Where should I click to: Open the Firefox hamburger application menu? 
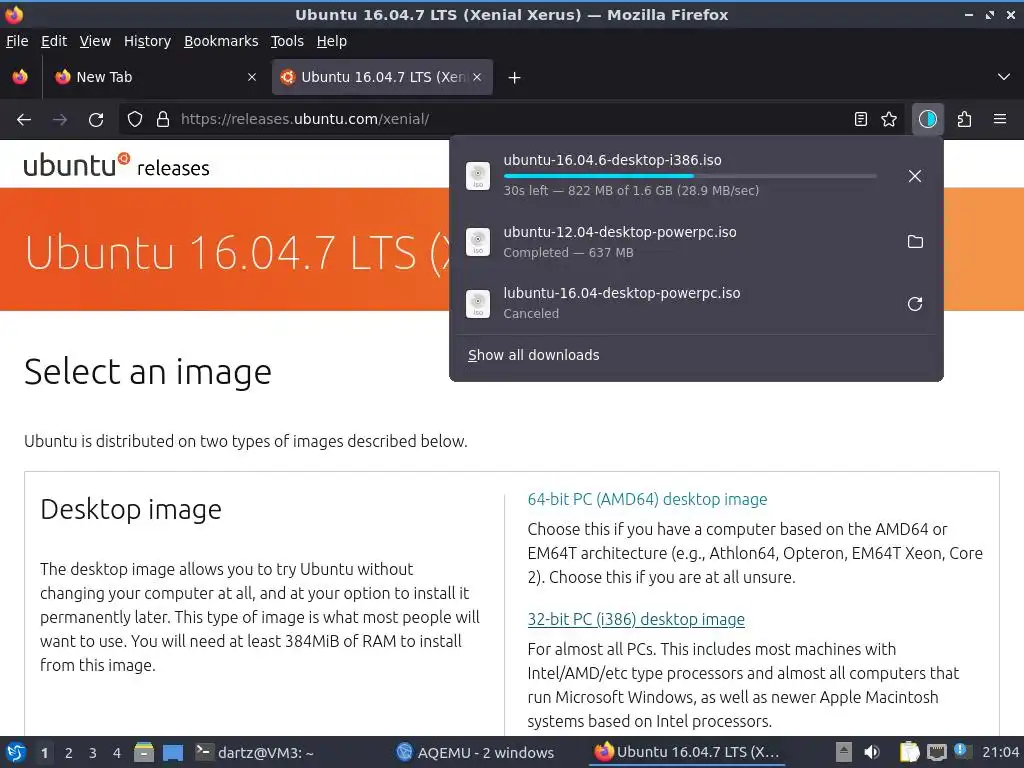tap(999, 119)
